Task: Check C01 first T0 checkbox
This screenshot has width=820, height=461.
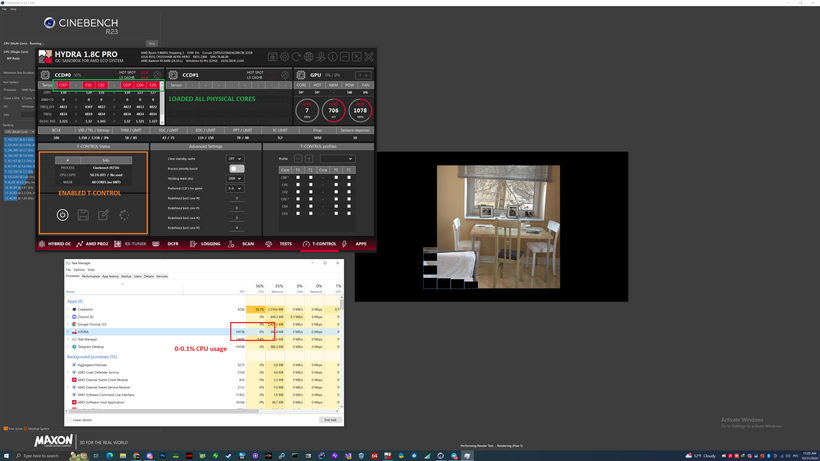Action: [x=298, y=185]
